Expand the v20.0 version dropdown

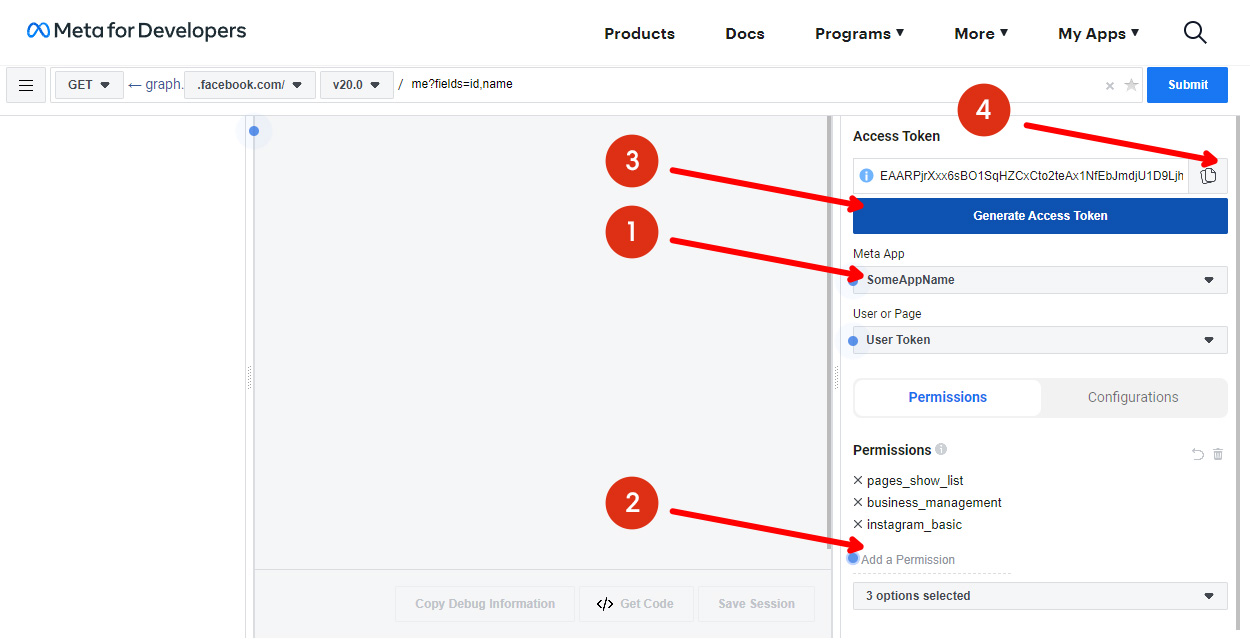[356, 85]
